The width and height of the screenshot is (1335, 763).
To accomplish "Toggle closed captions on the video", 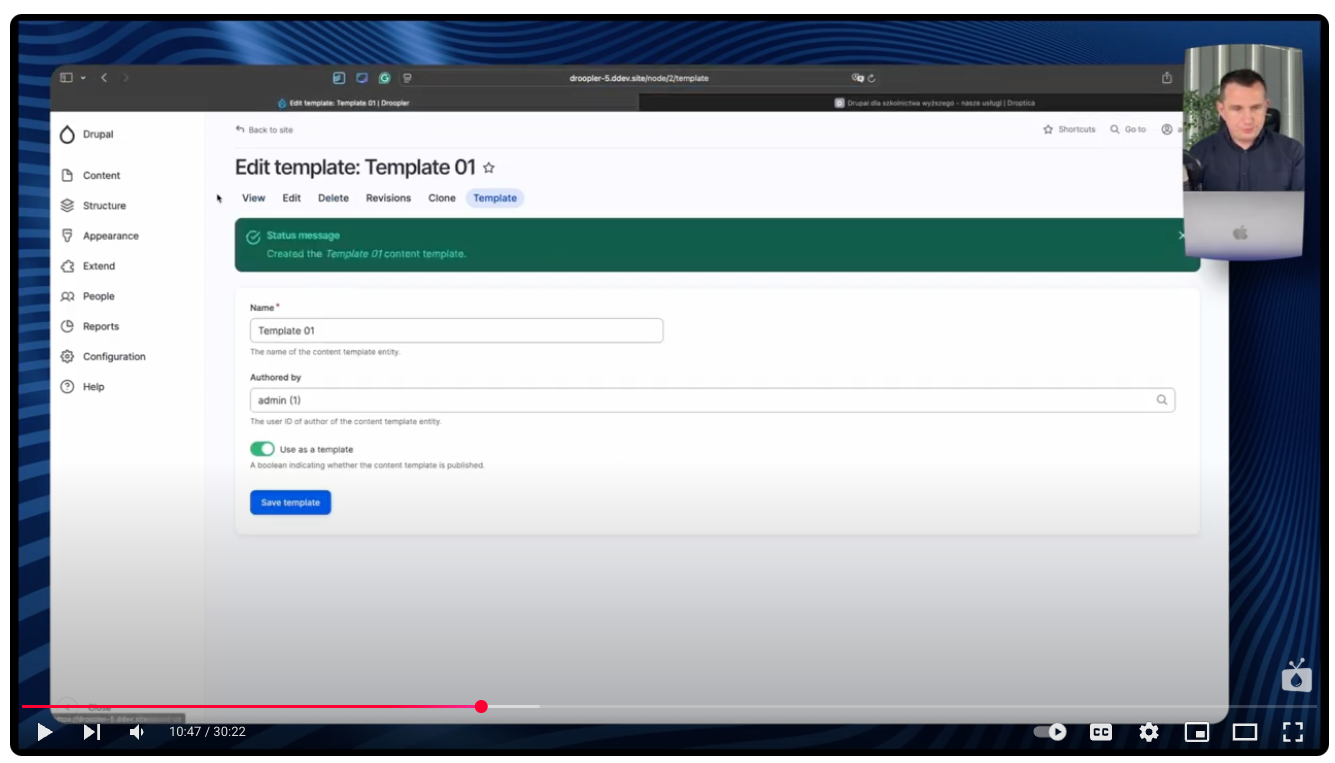I will click(1100, 732).
